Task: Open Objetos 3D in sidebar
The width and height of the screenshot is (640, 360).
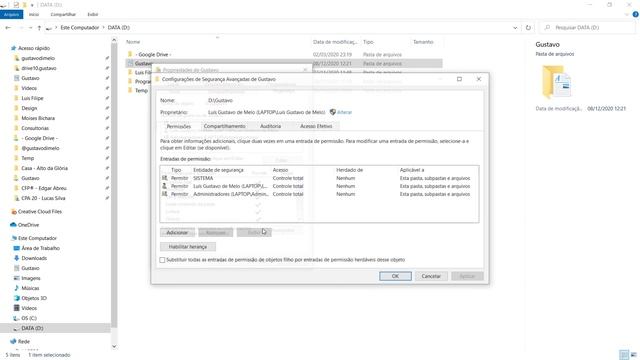Action: click(x=31, y=298)
